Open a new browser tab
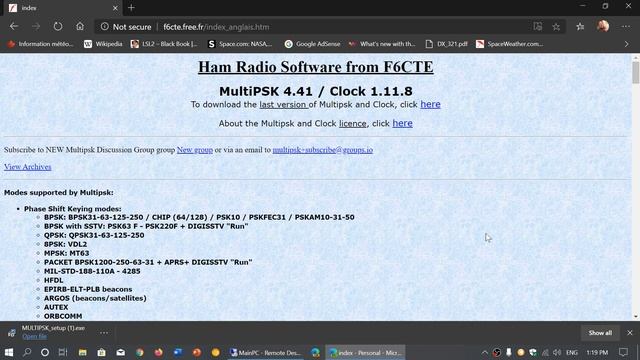This screenshot has height=360, width=640. click(131, 8)
